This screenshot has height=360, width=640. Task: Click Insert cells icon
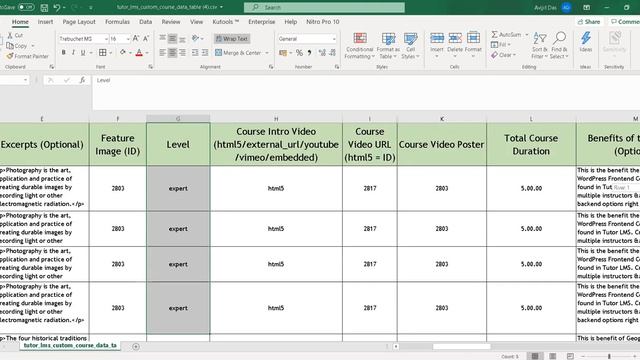click(437, 38)
